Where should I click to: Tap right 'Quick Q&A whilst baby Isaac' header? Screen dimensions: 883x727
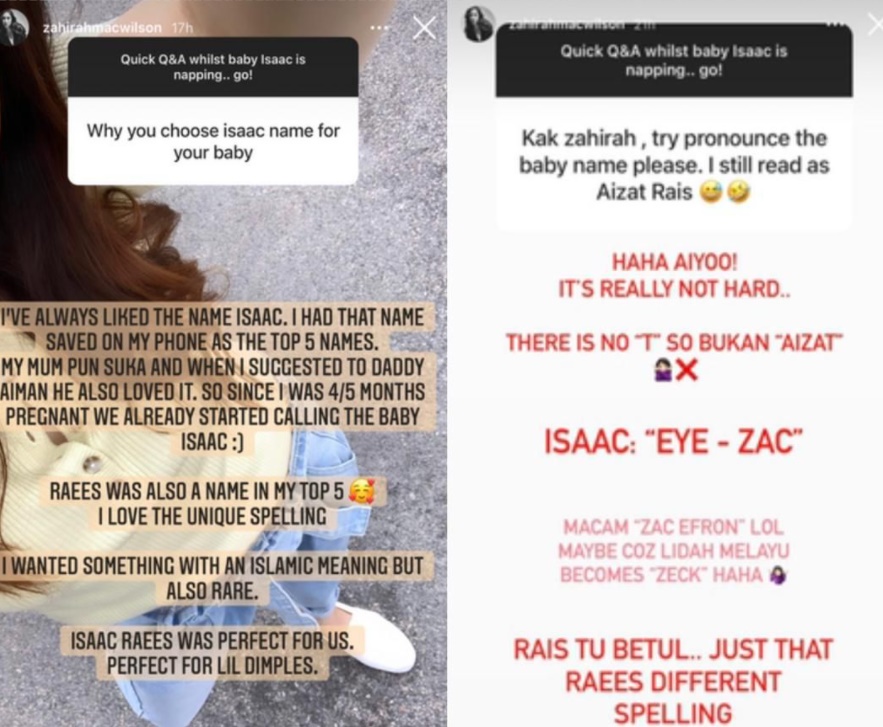coord(674,60)
